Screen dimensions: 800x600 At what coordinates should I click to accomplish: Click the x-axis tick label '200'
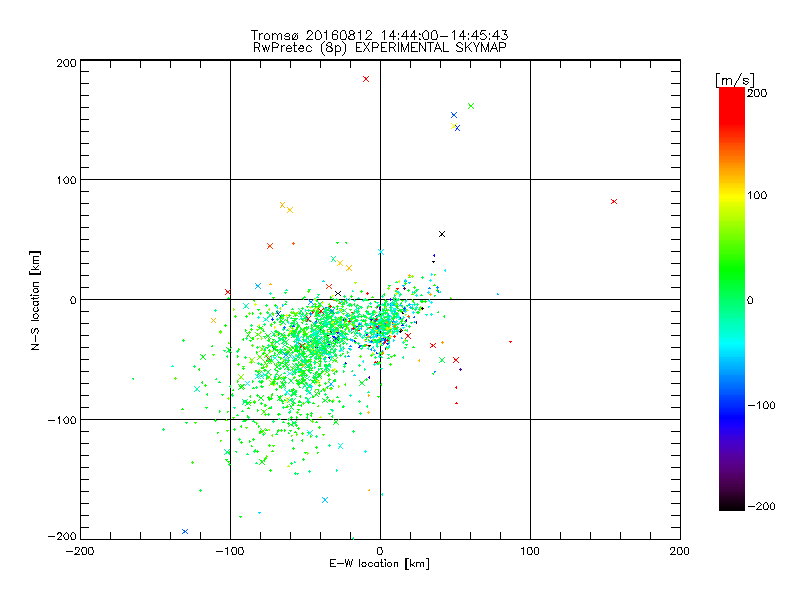680,551
